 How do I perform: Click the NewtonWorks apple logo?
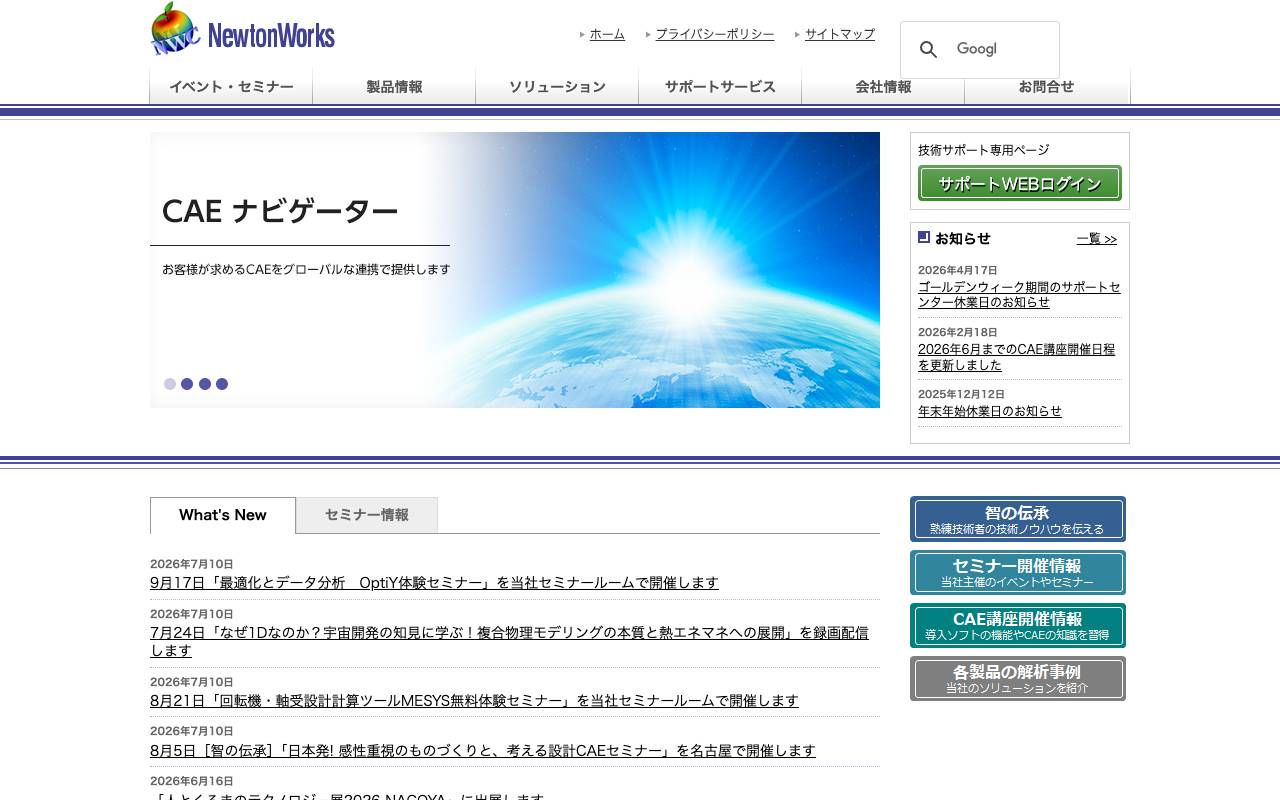pos(243,29)
